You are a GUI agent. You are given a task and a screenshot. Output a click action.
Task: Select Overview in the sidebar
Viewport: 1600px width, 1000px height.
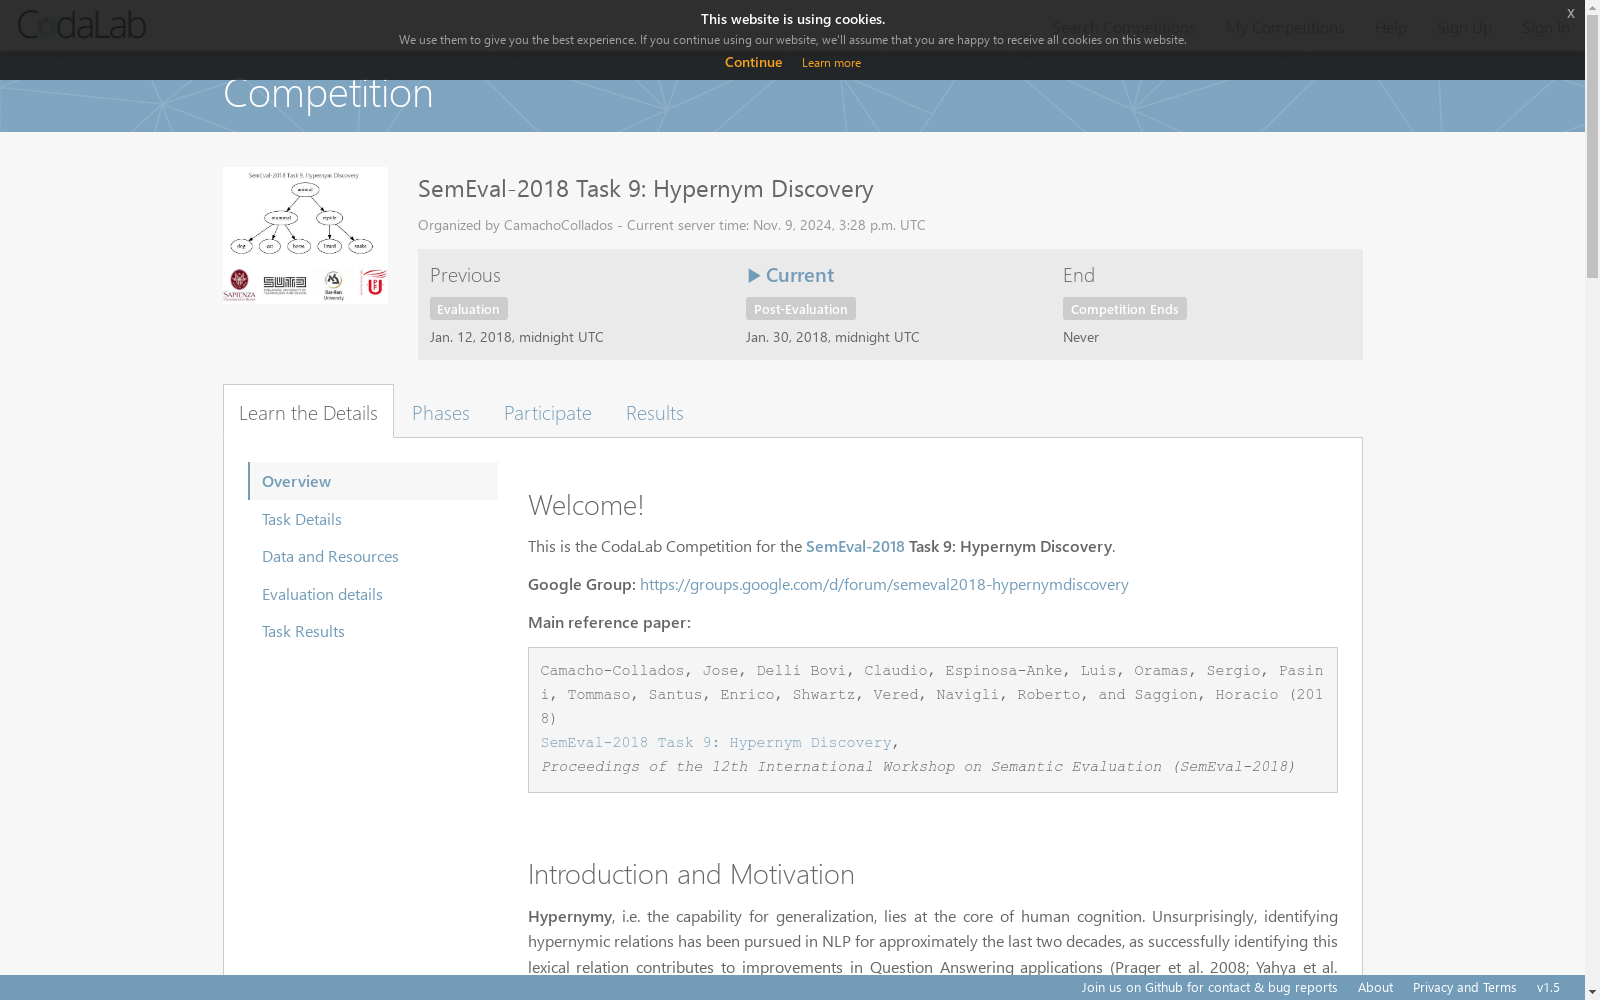pyautogui.click(x=373, y=481)
